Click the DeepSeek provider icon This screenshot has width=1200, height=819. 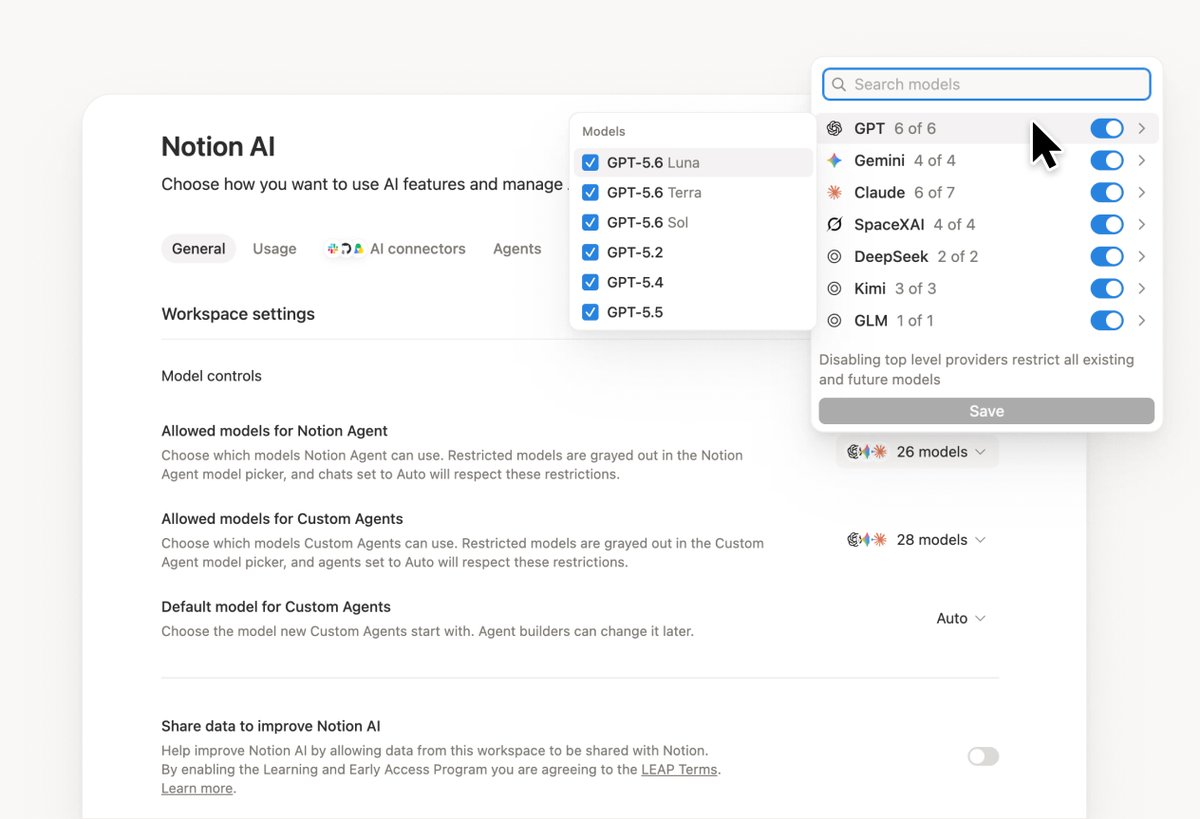834,256
